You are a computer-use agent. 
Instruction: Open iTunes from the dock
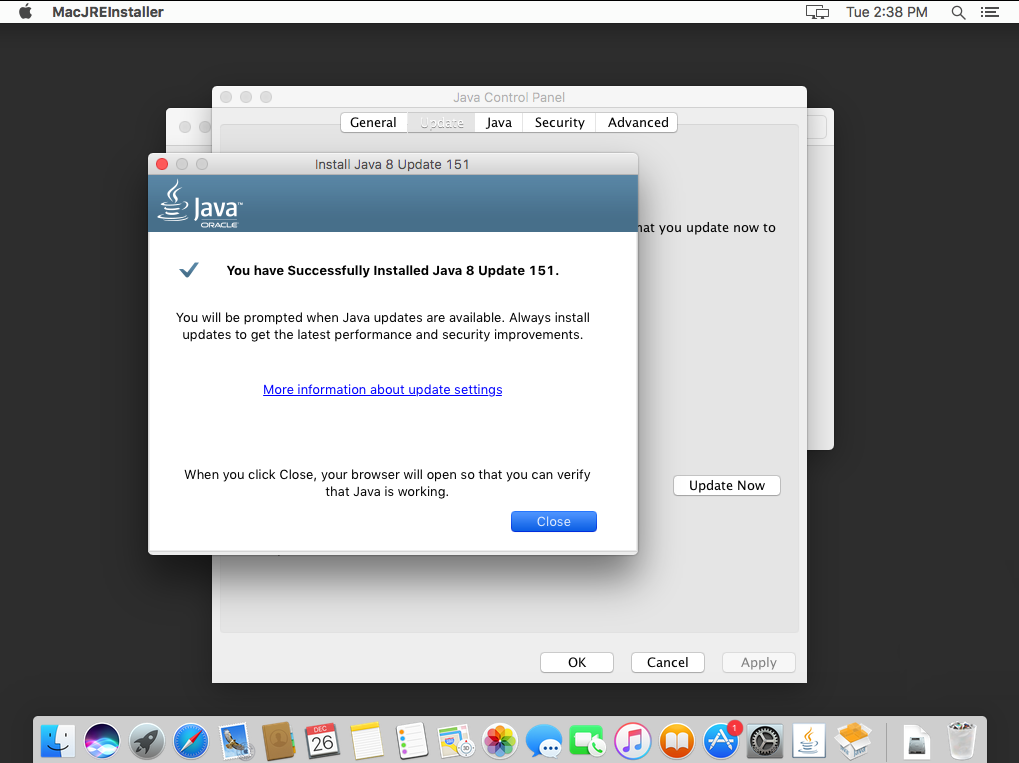point(632,741)
